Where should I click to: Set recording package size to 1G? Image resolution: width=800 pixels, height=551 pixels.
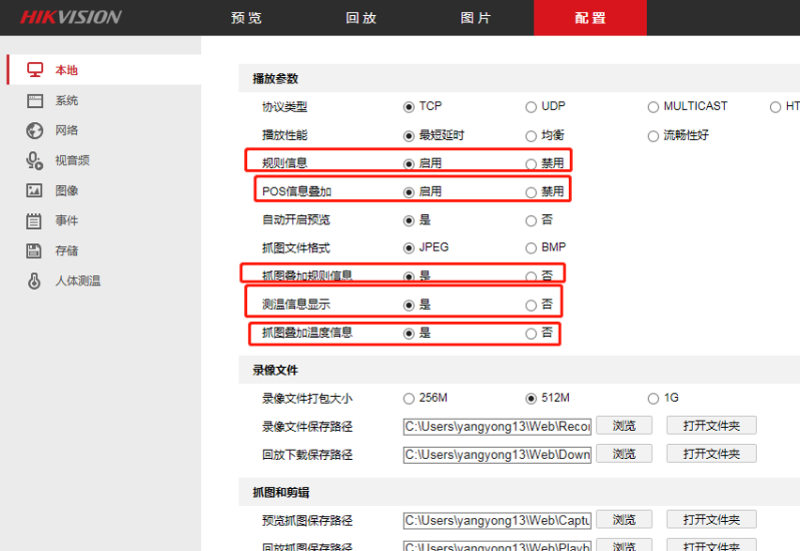point(653,398)
